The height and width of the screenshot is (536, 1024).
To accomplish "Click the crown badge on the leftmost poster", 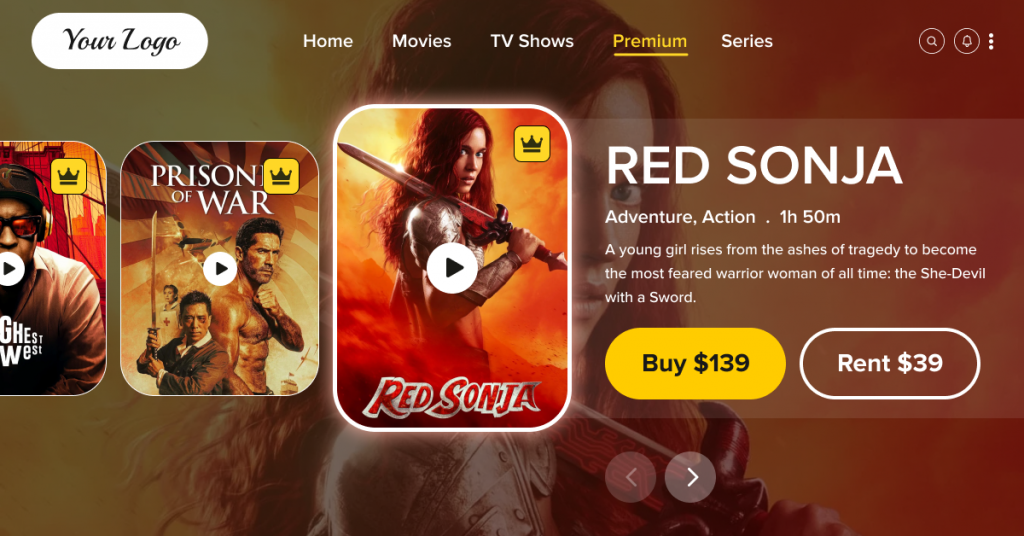I will (69, 176).
